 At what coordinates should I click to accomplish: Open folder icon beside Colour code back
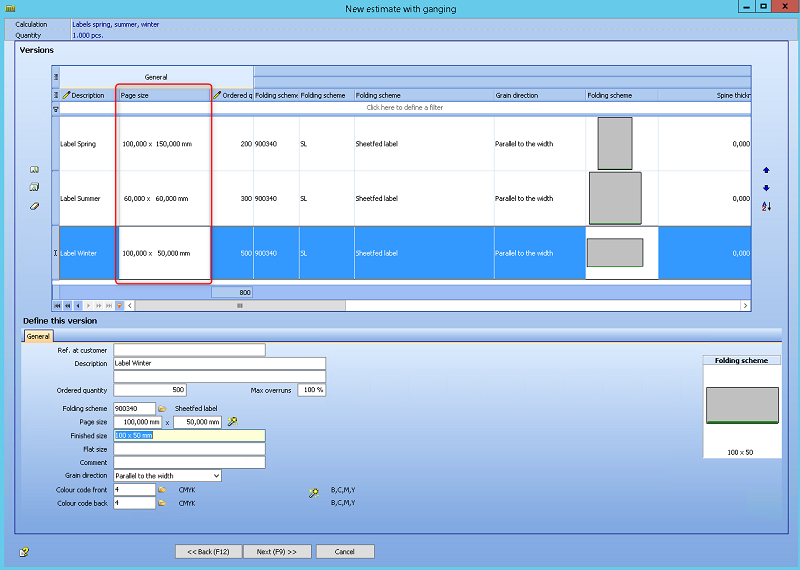point(162,503)
